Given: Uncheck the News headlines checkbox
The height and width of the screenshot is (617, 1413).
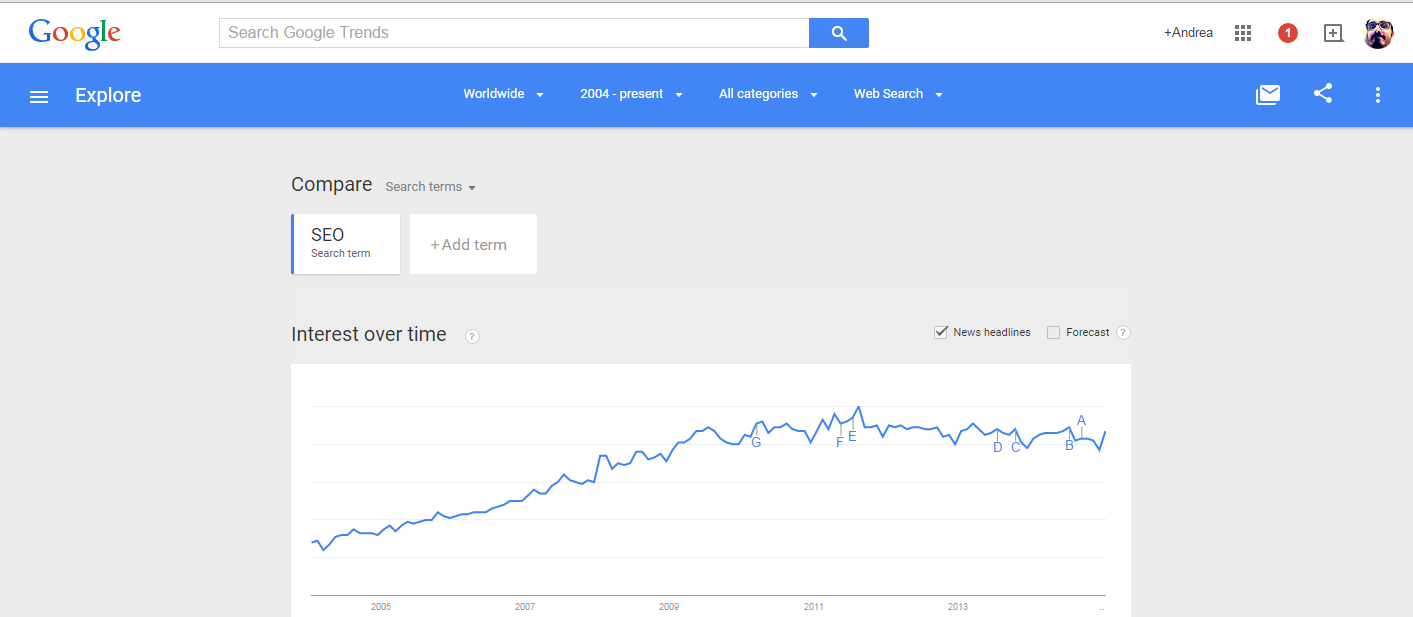Looking at the screenshot, I should click(941, 332).
